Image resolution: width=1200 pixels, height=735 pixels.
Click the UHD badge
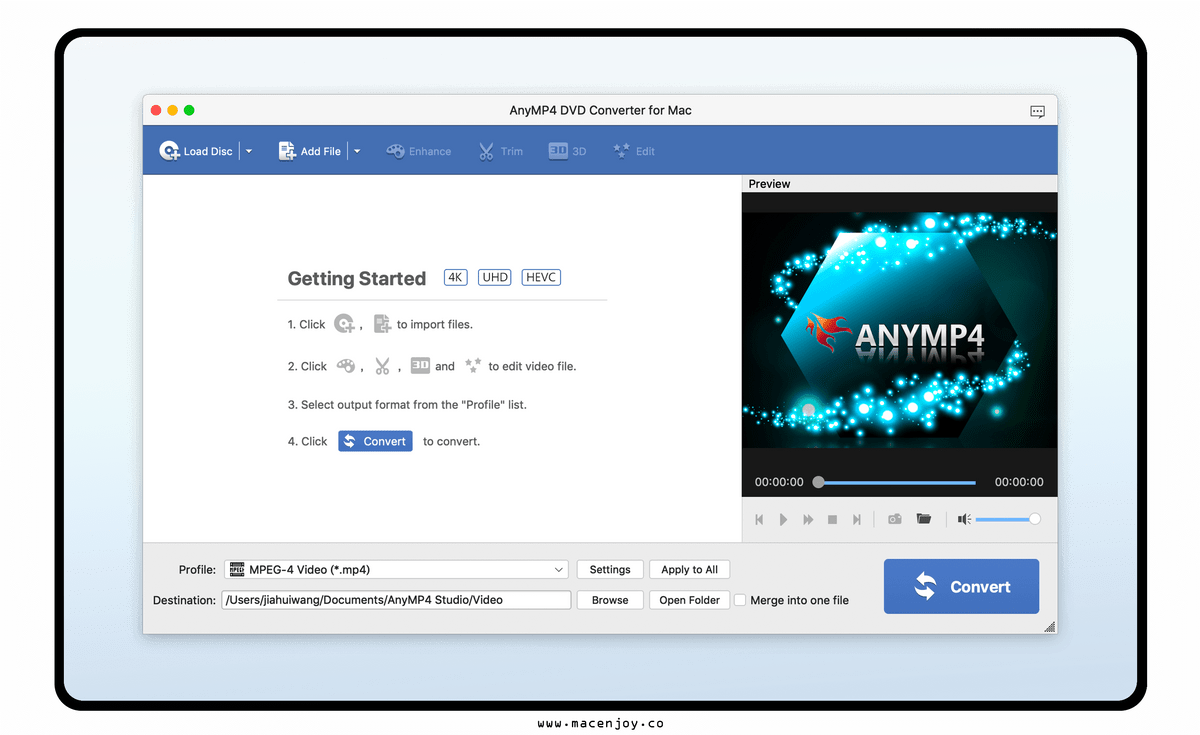494,277
